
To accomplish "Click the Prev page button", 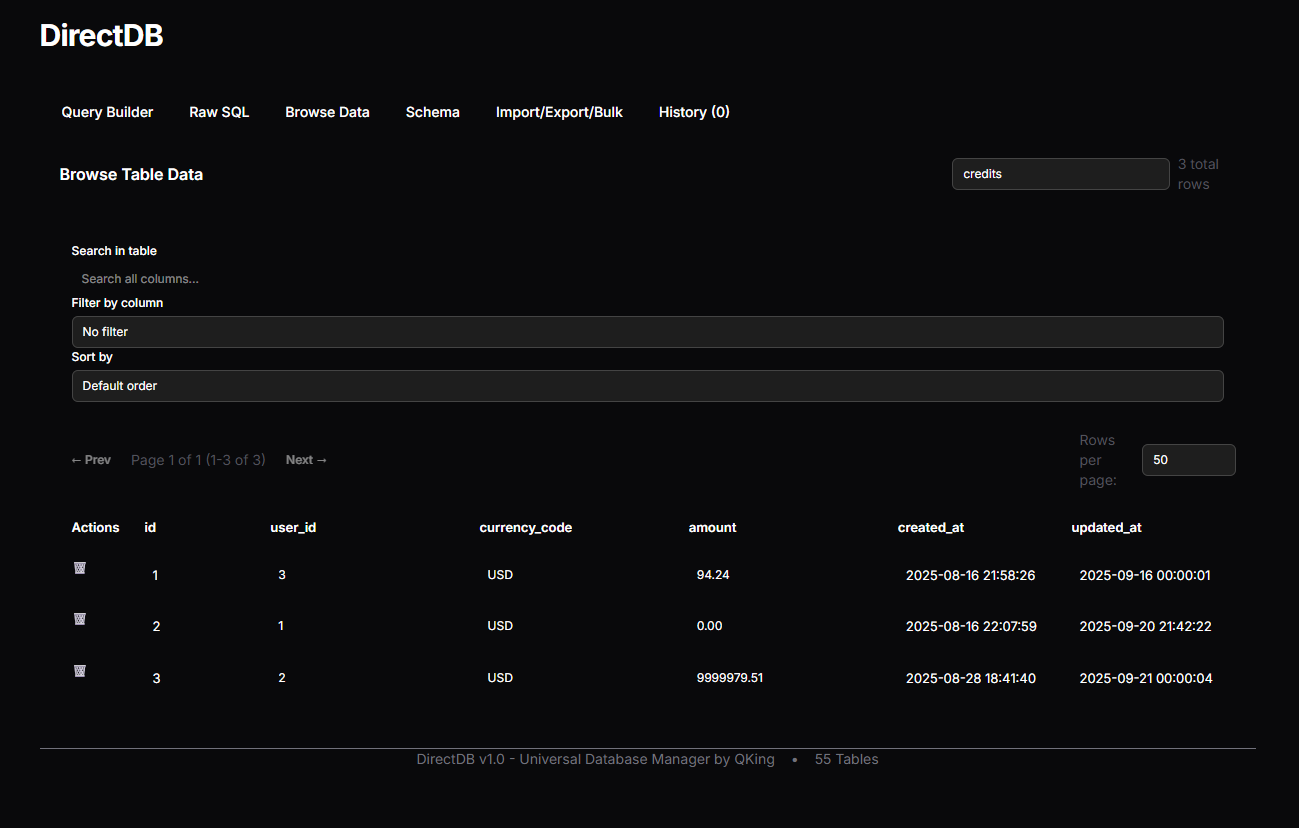I will 91,460.
